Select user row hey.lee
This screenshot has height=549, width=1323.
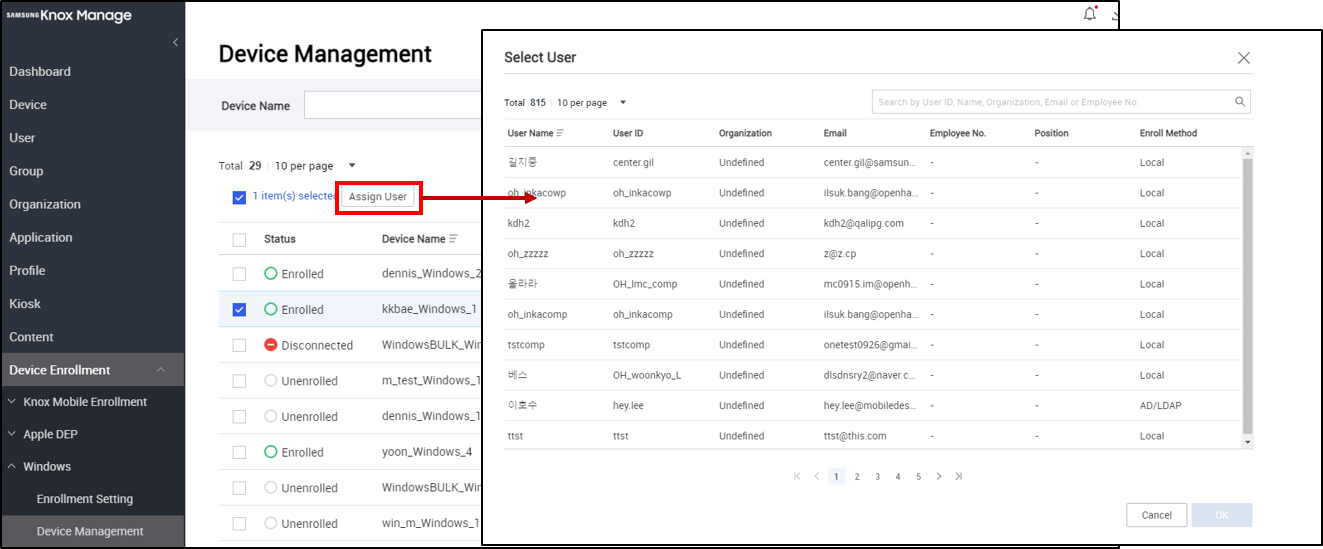tap(873, 406)
